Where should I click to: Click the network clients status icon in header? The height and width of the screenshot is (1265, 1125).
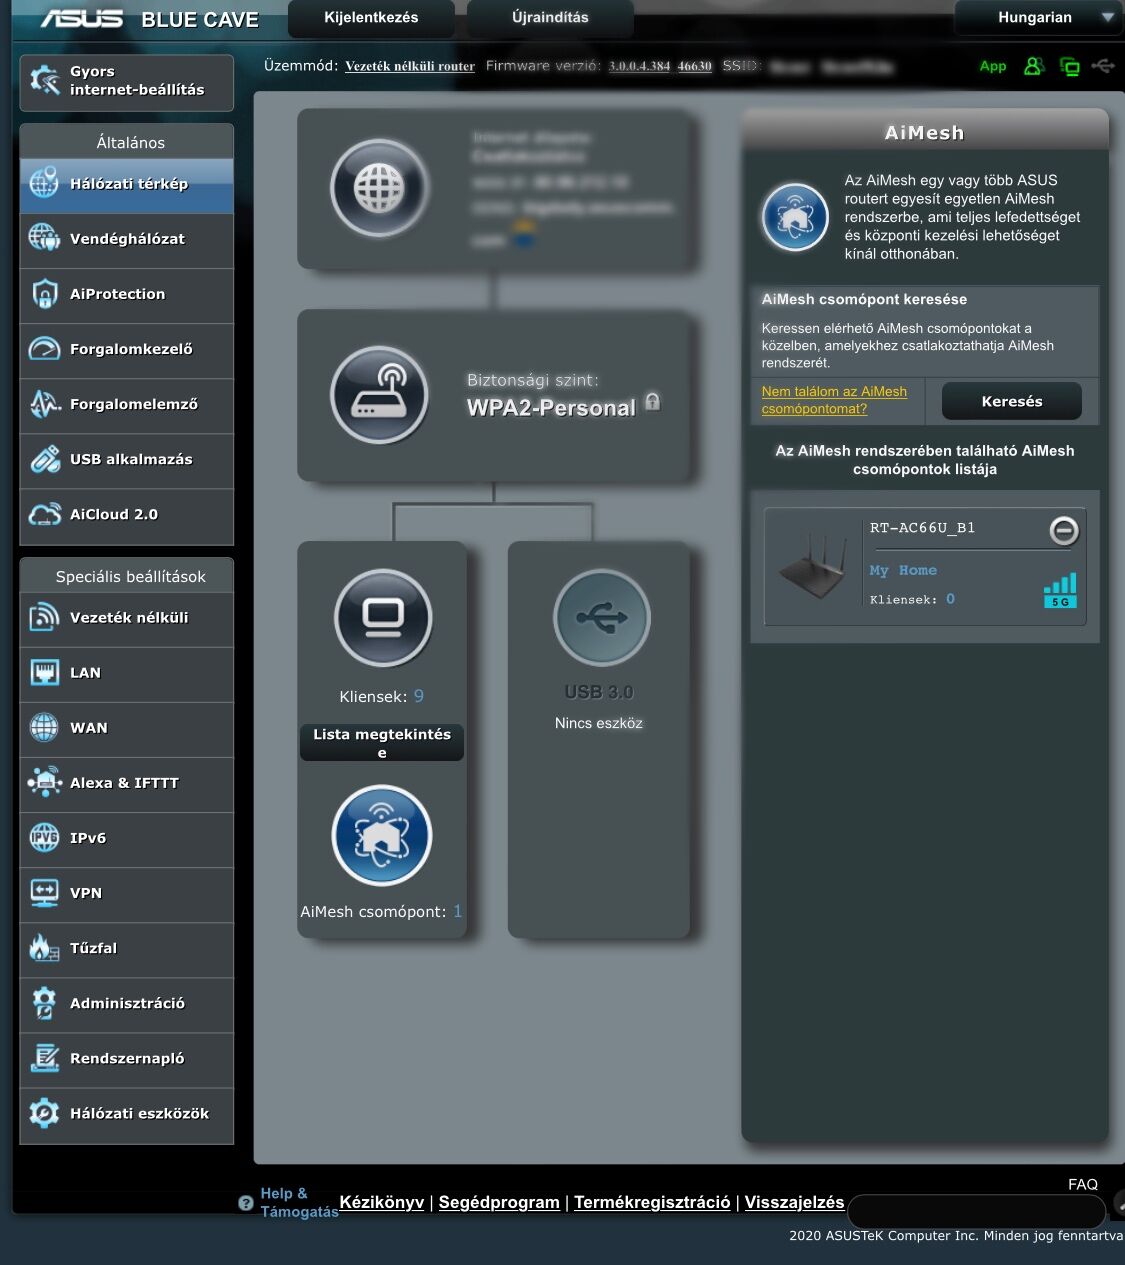pos(1070,67)
